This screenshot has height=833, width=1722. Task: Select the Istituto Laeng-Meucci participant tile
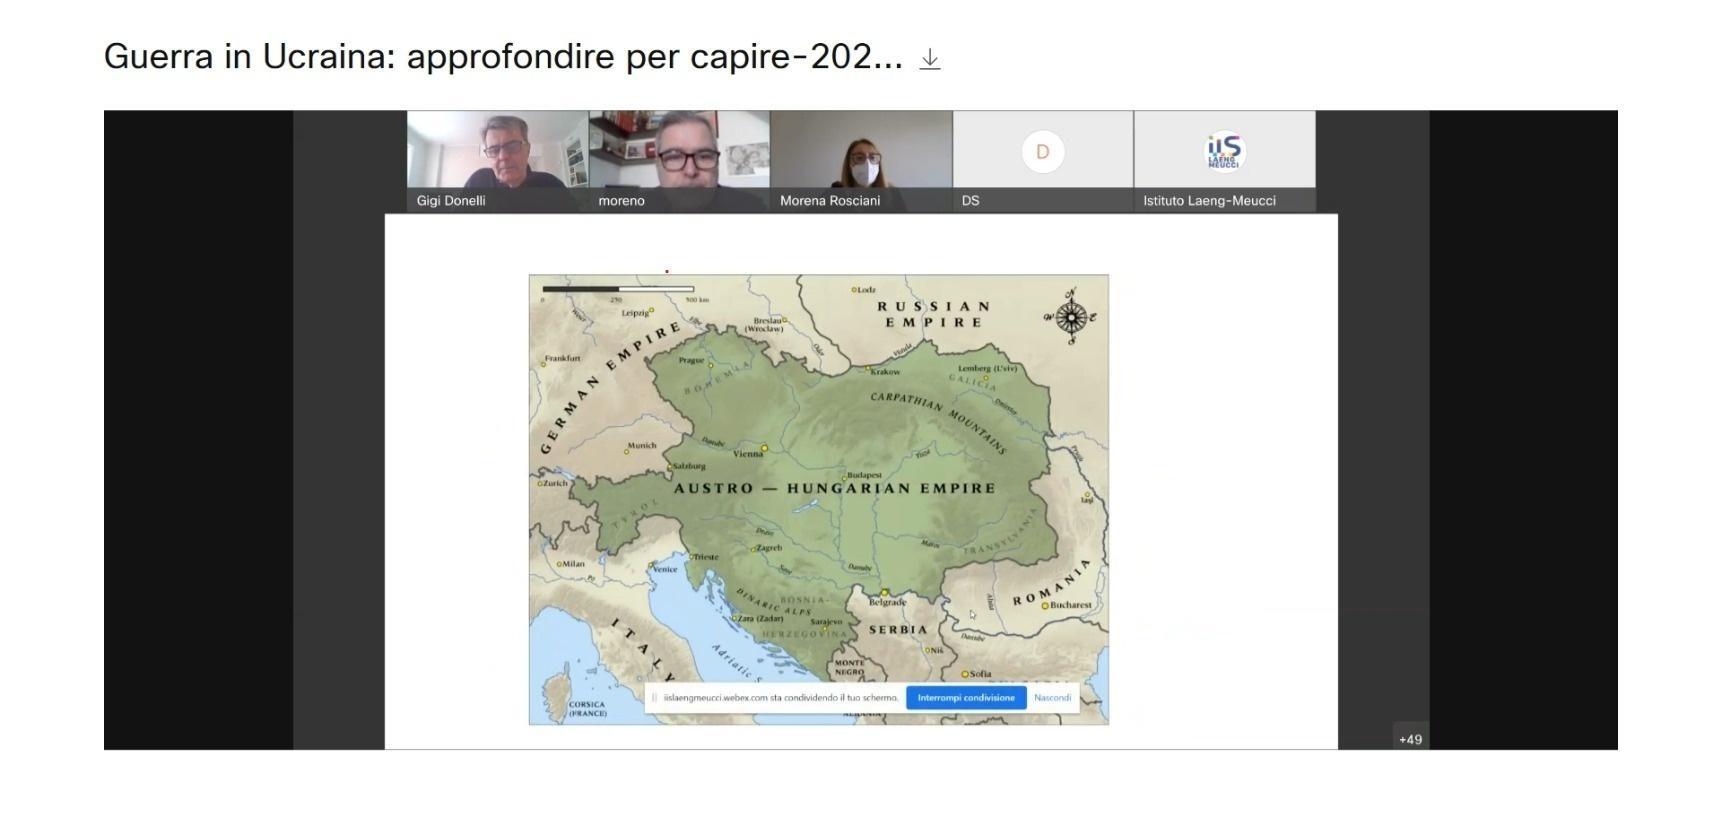[1225, 161]
